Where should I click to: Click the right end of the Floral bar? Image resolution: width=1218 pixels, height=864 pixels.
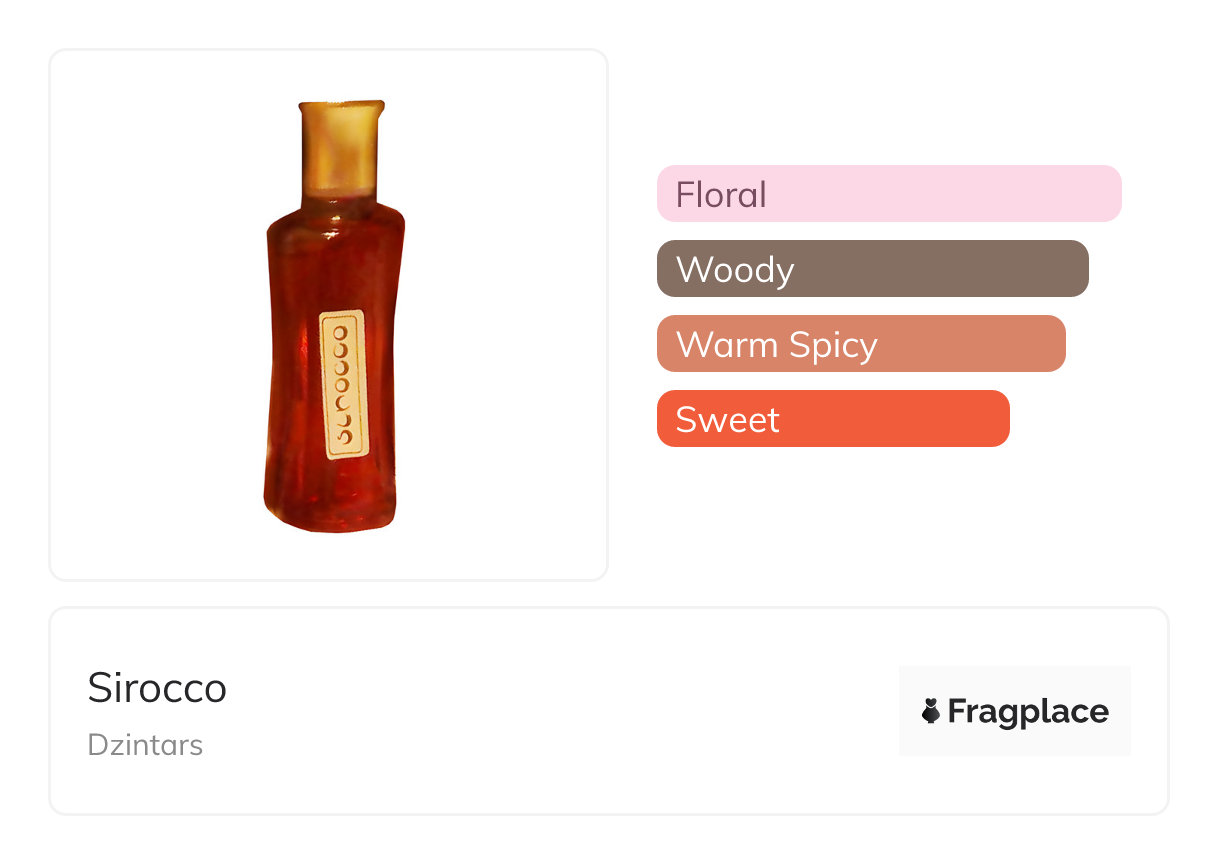pyautogui.click(x=1105, y=193)
